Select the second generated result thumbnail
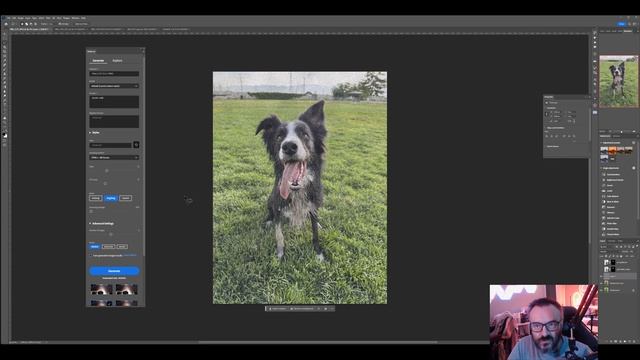Viewport: 640px width, 360px height. [x=126, y=289]
